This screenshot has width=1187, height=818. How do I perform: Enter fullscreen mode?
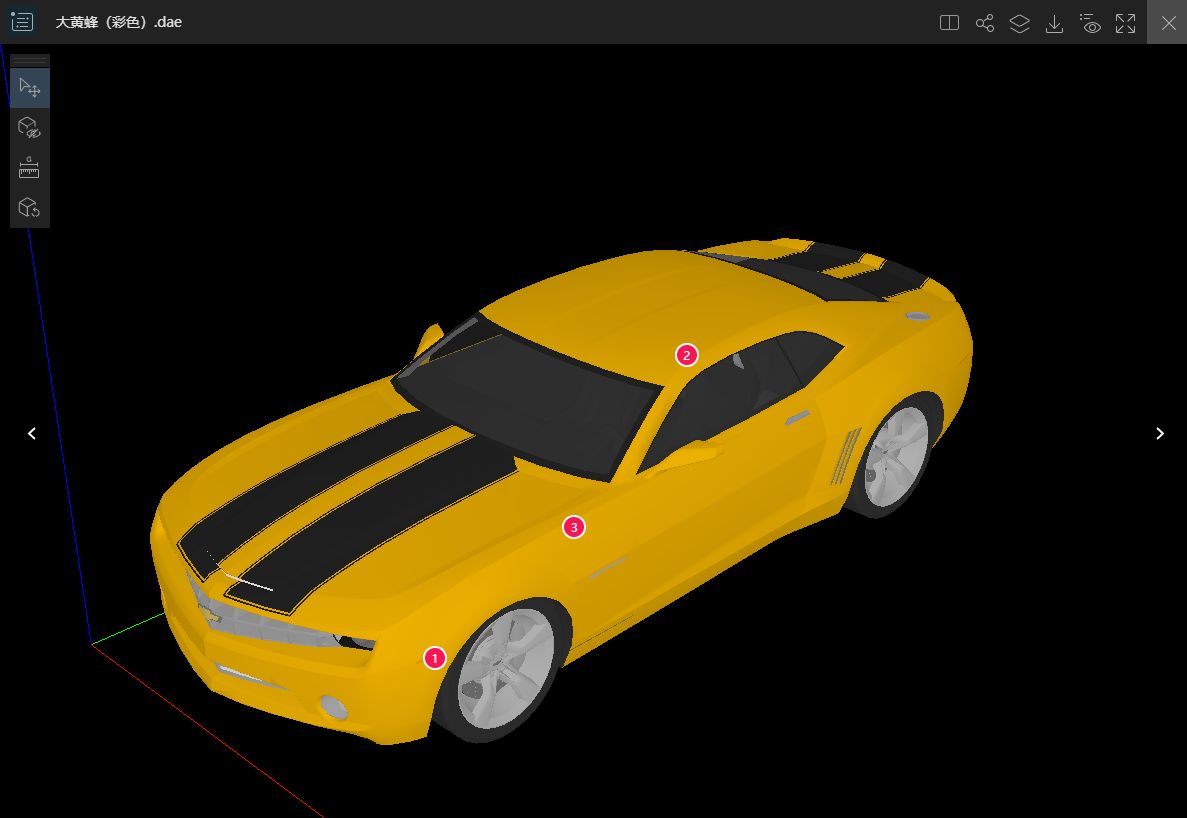(x=1126, y=23)
